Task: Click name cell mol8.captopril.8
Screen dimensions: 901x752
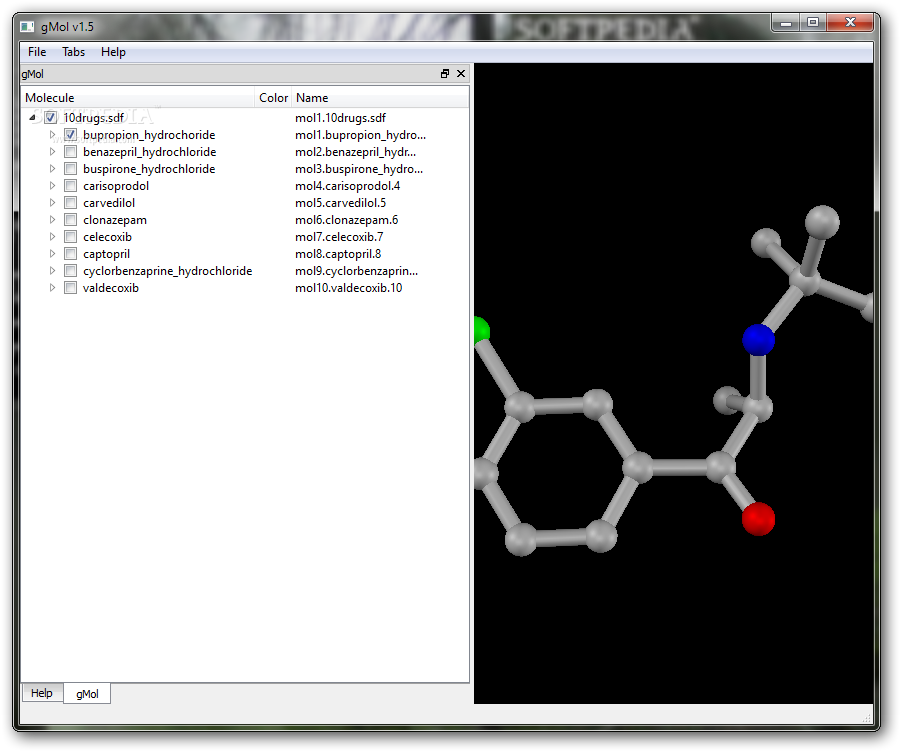Action: [338, 254]
